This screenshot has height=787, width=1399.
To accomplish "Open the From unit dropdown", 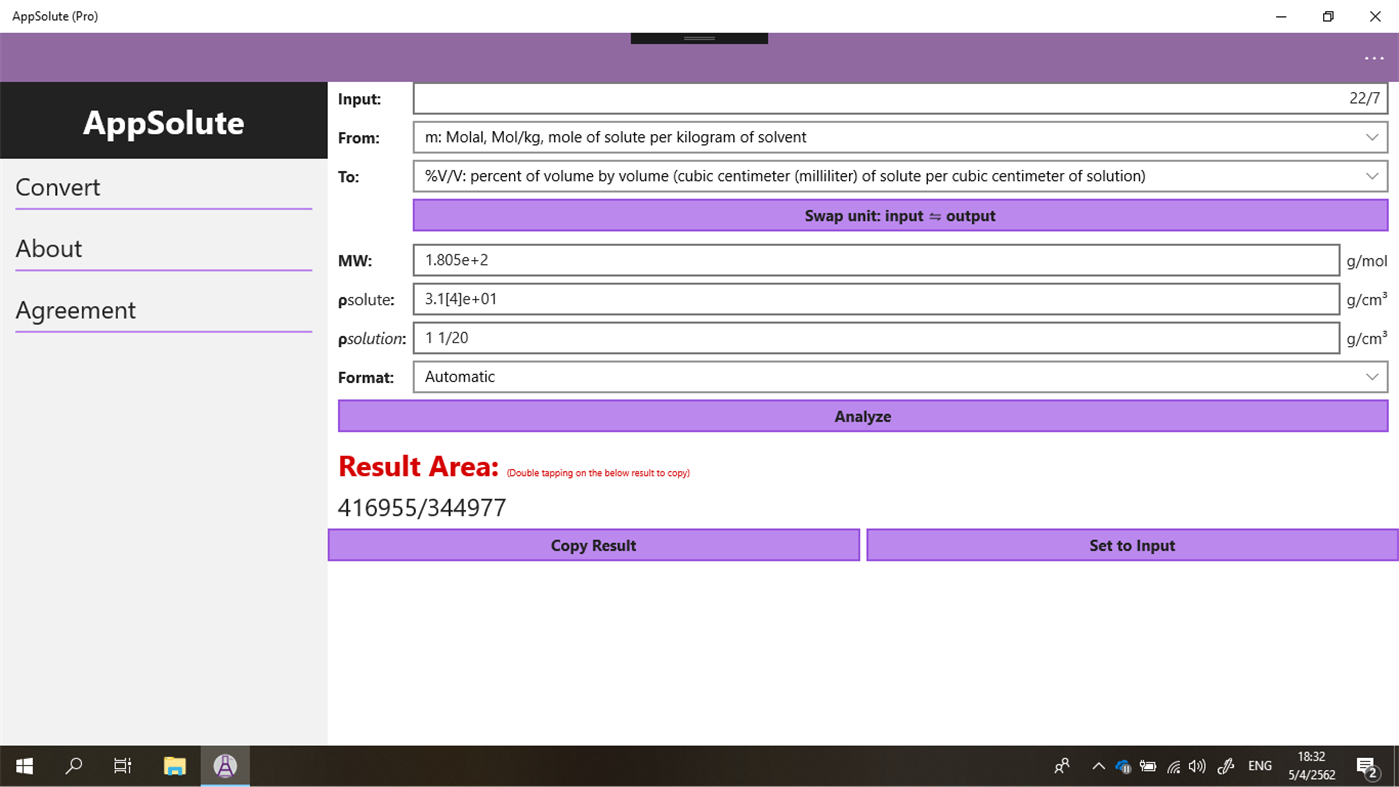I will click(898, 137).
